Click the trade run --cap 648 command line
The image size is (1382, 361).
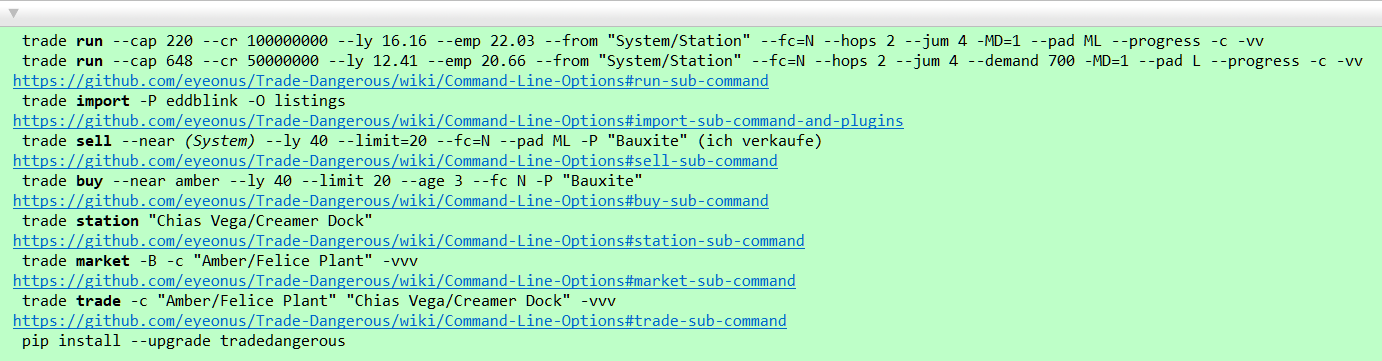pyautogui.click(x=691, y=61)
